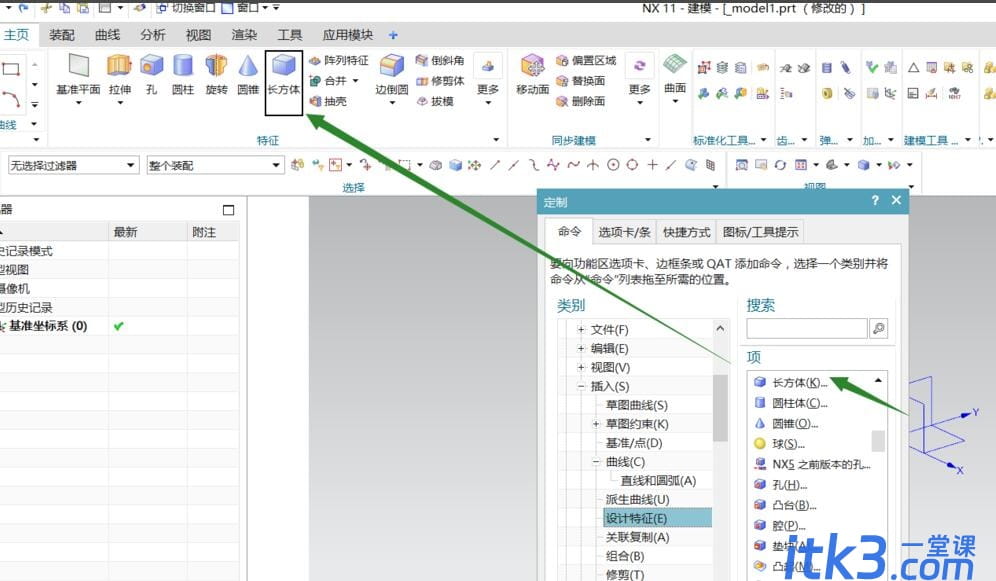The width and height of the screenshot is (996, 581).
Task: Click the 删除面 delete face command
Action: pos(581,101)
